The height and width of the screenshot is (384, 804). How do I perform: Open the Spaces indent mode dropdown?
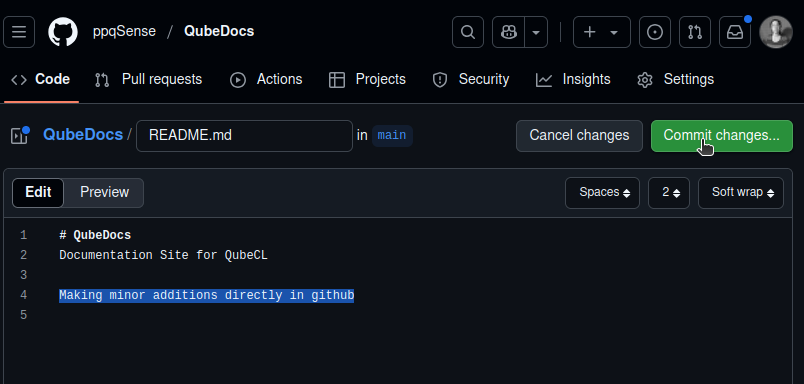602,193
